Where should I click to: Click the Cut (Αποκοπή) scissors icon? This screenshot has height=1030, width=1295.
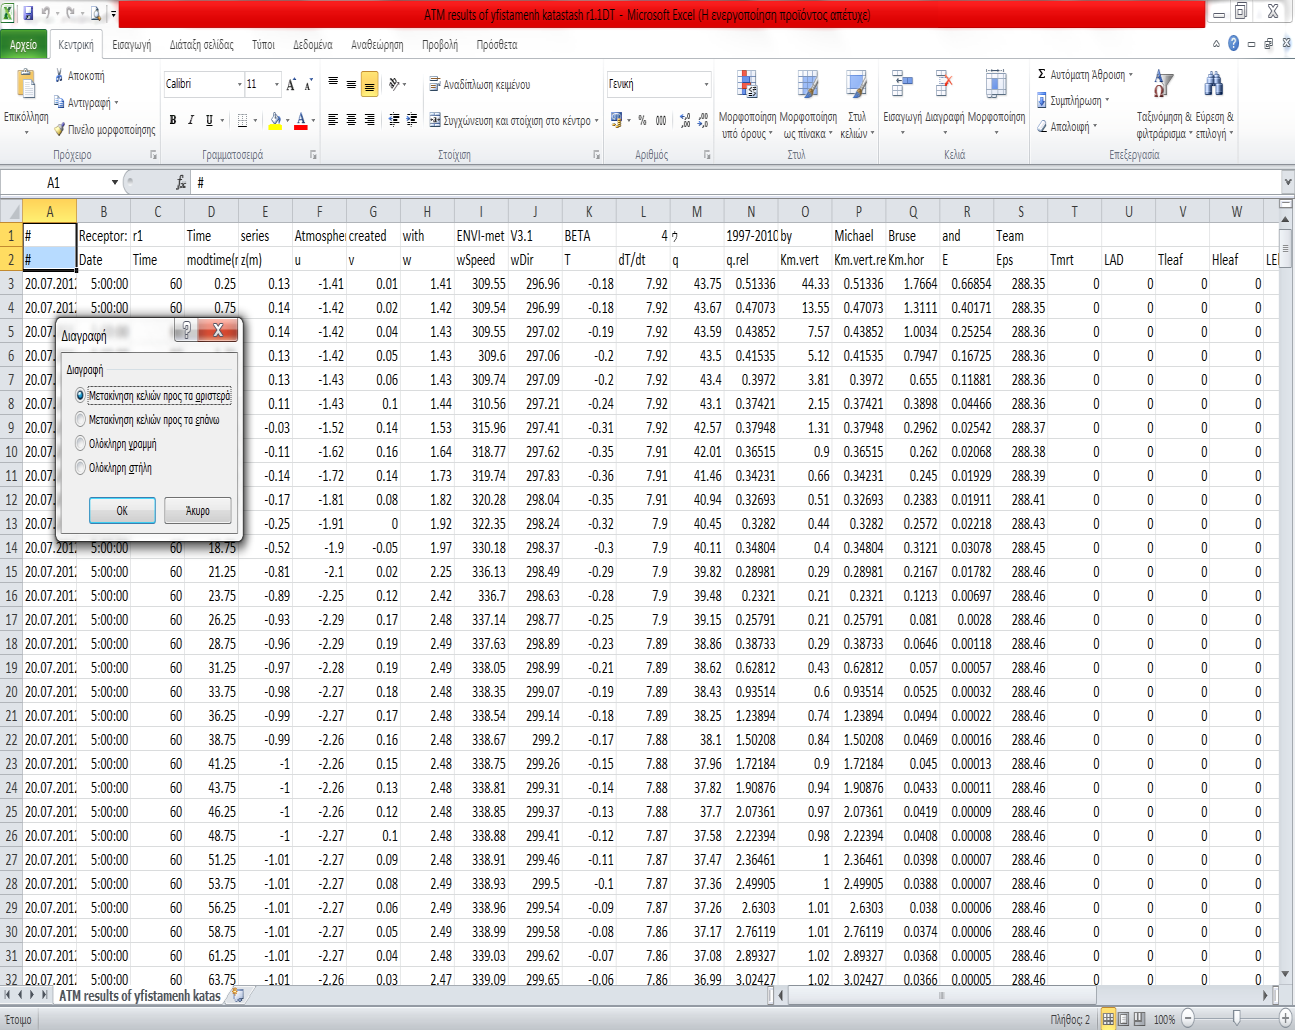point(59,76)
